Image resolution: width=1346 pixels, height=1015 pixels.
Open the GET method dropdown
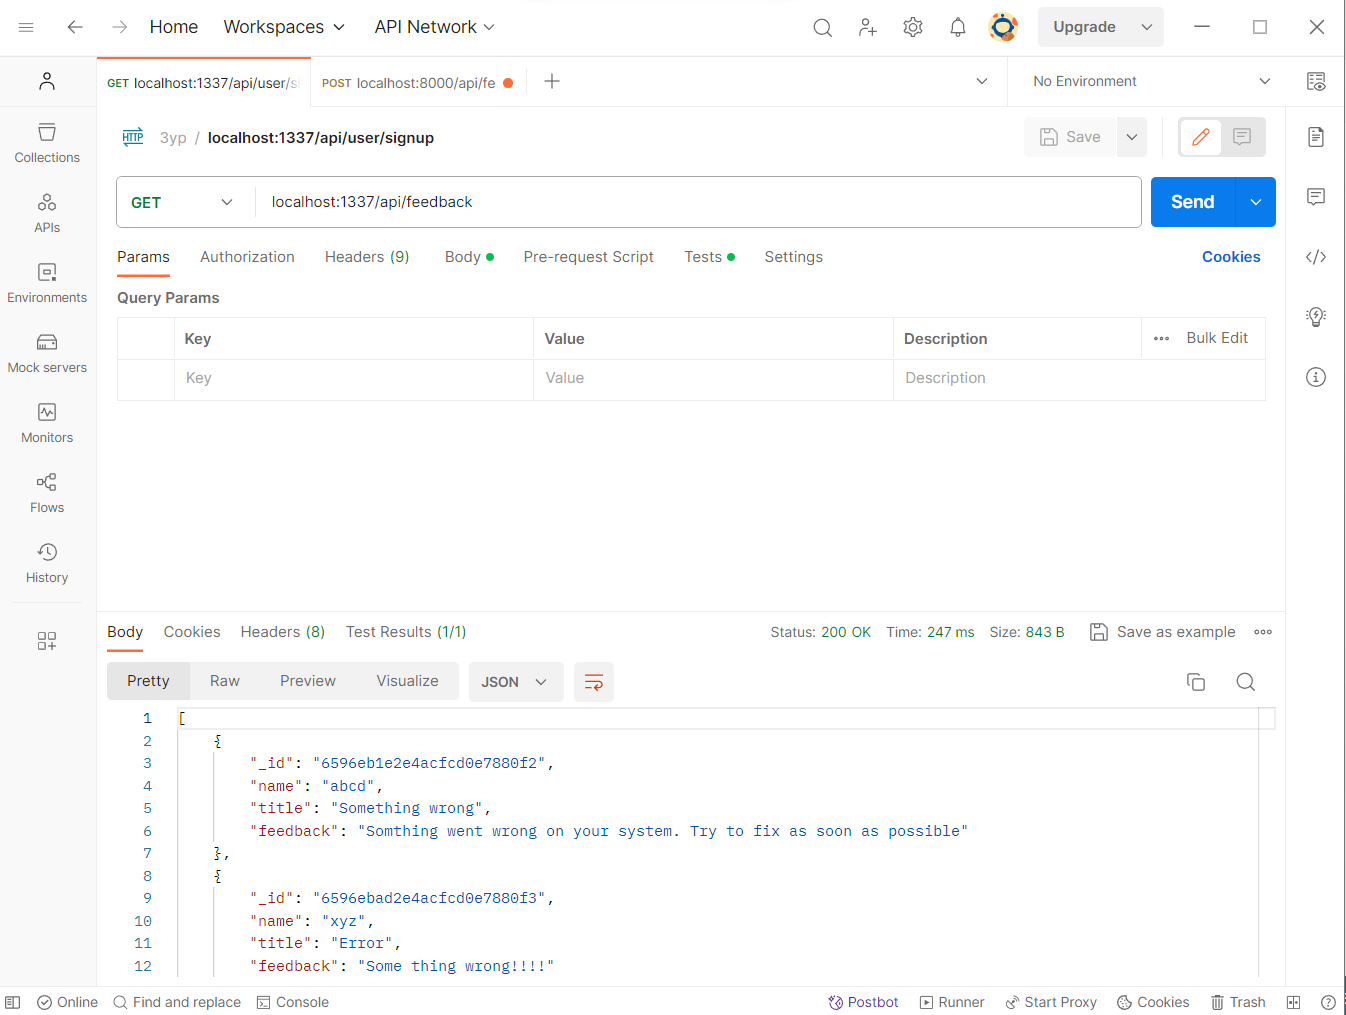coord(182,202)
